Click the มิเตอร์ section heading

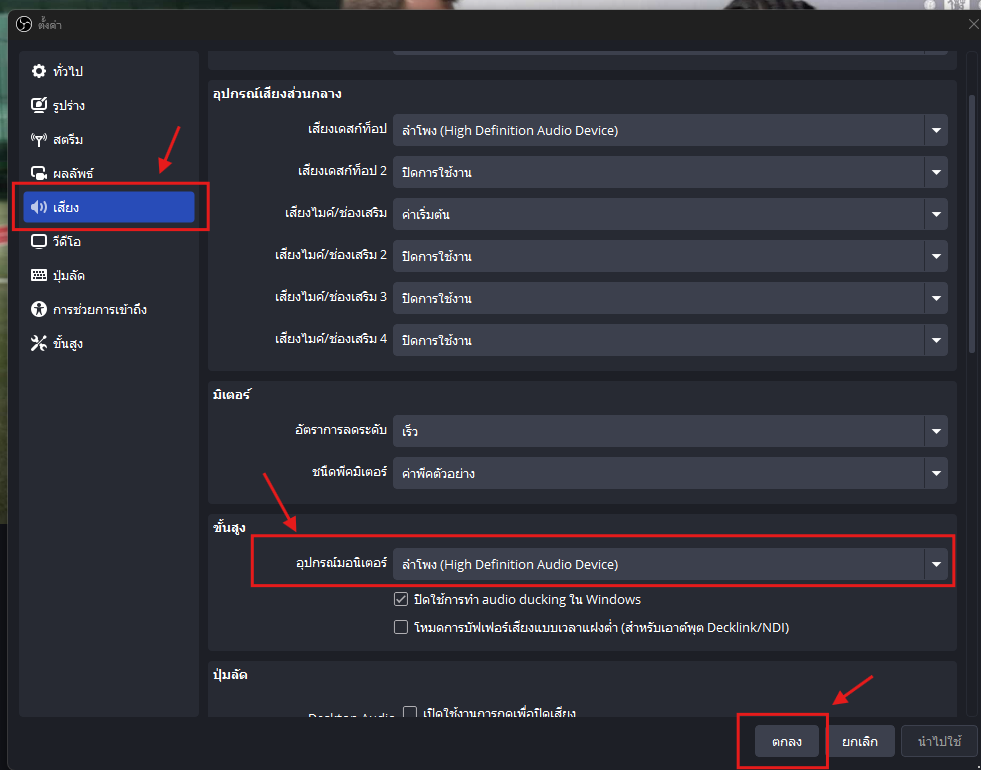tap(231, 395)
